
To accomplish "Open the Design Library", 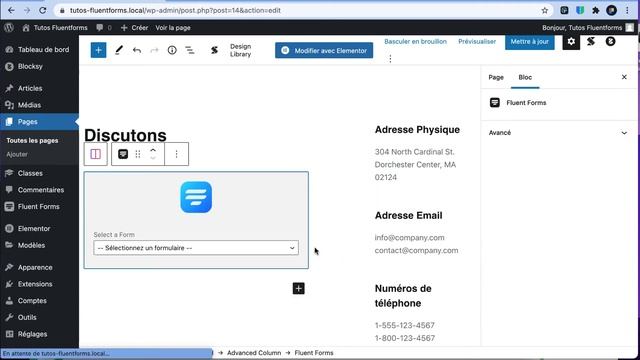I will pyautogui.click(x=240, y=50).
